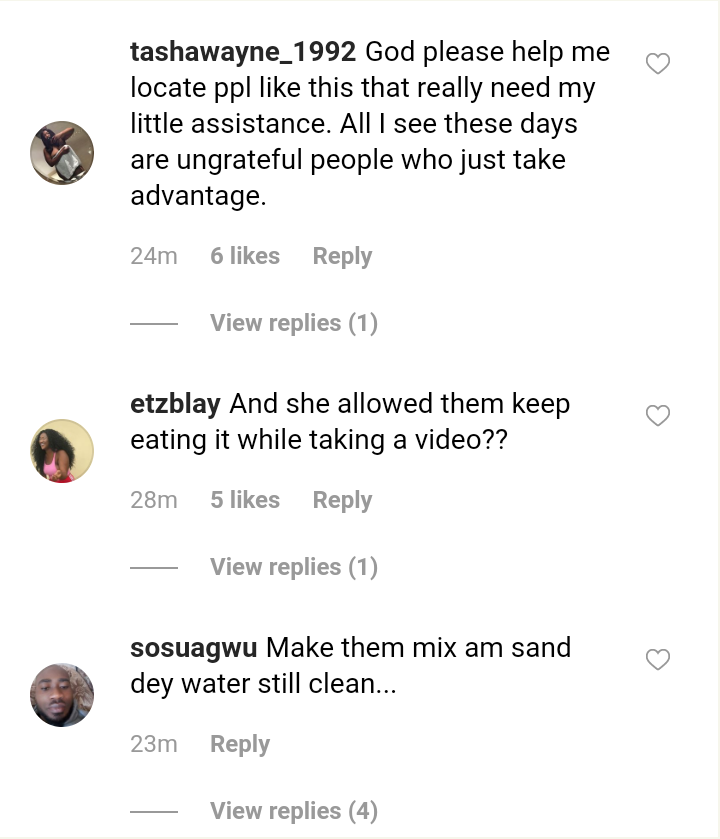The image size is (720, 839).
Task: Click the 24m timestamp on first comment
Action: pyautogui.click(x=154, y=256)
